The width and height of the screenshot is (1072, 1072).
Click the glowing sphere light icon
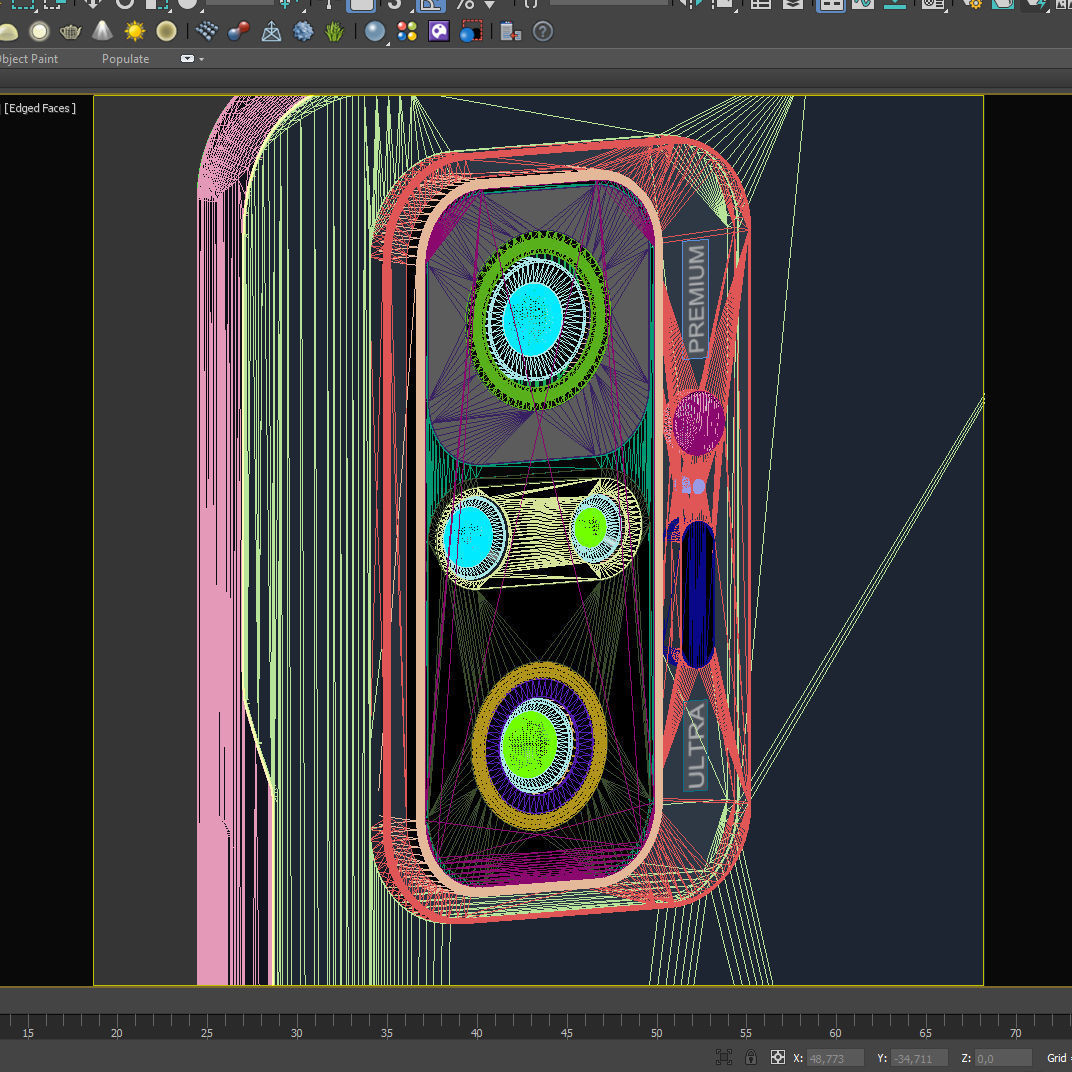[x=39, y=31]
